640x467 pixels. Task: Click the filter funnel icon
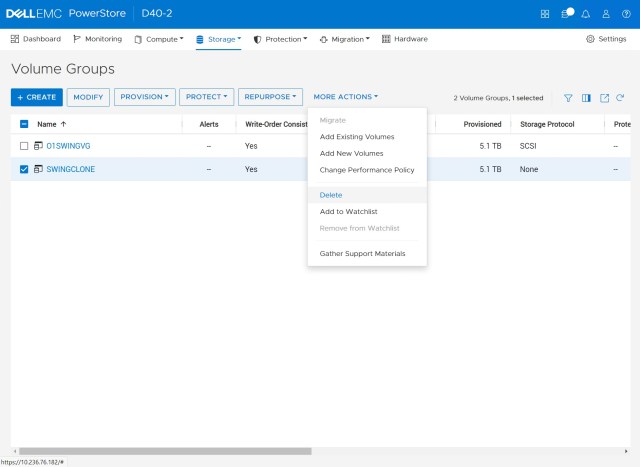point(568,98)
